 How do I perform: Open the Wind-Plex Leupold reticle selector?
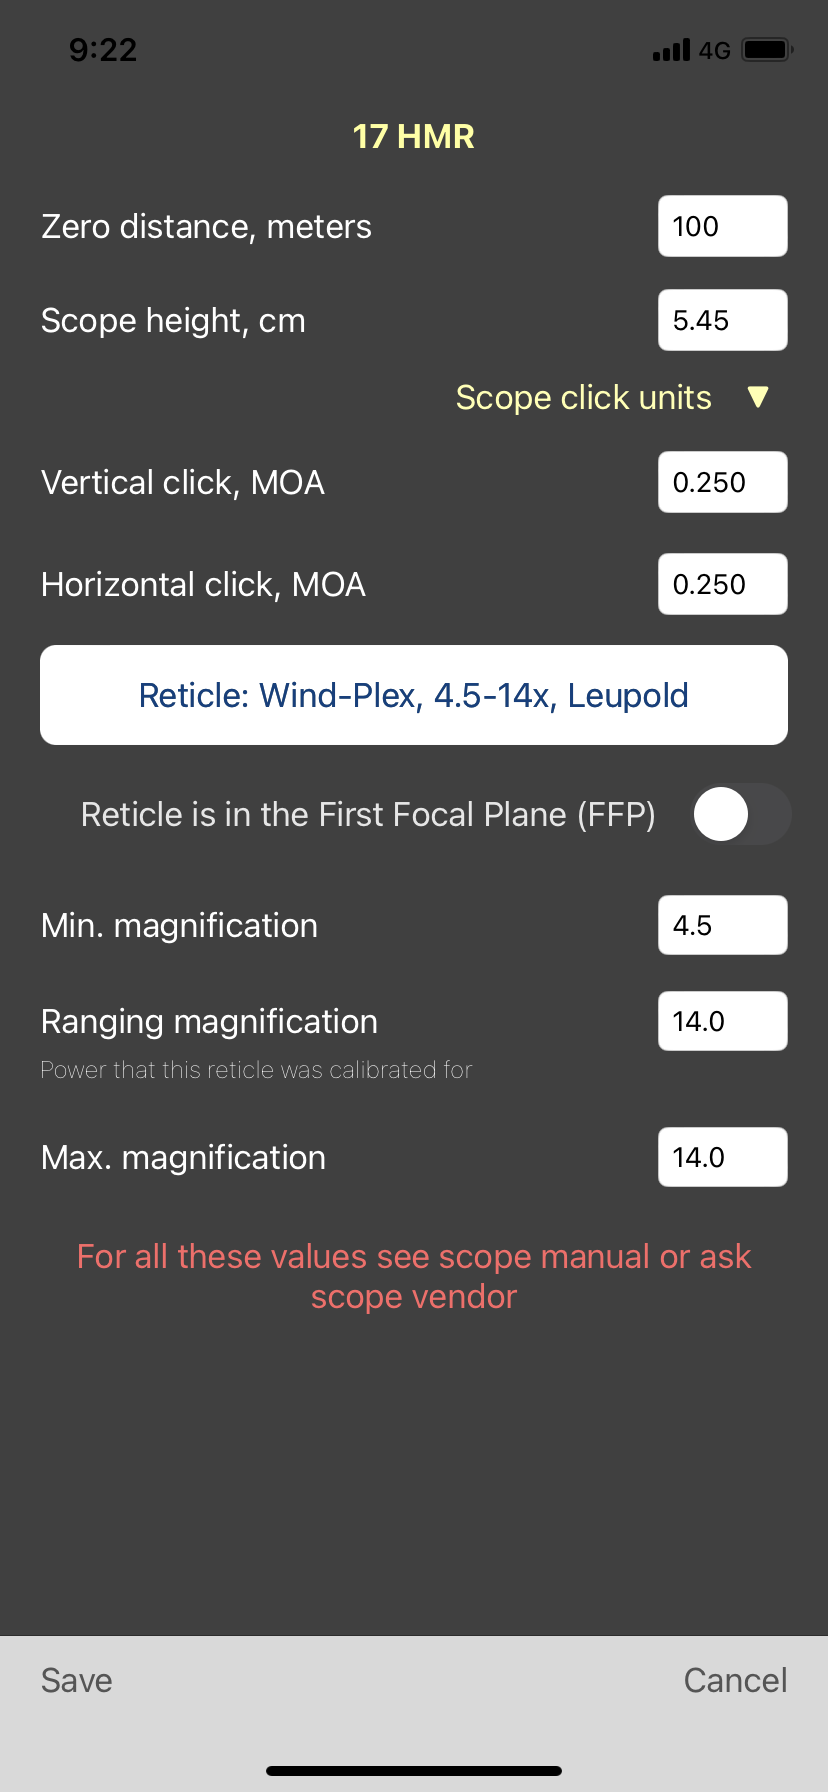tap(414, 695)
